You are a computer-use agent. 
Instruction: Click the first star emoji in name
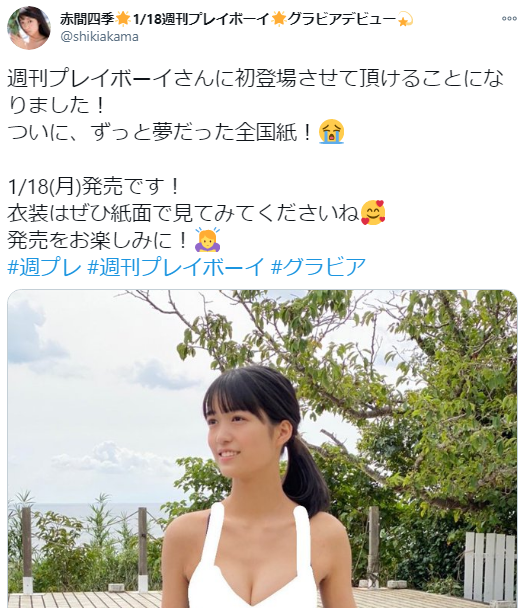click(123, 19)
